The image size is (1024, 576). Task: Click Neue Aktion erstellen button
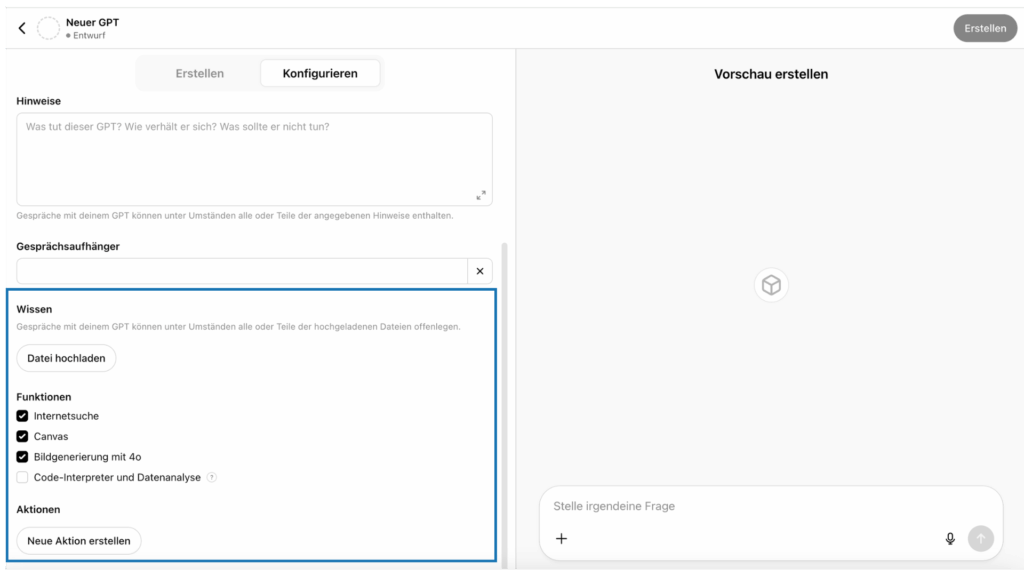78,541
